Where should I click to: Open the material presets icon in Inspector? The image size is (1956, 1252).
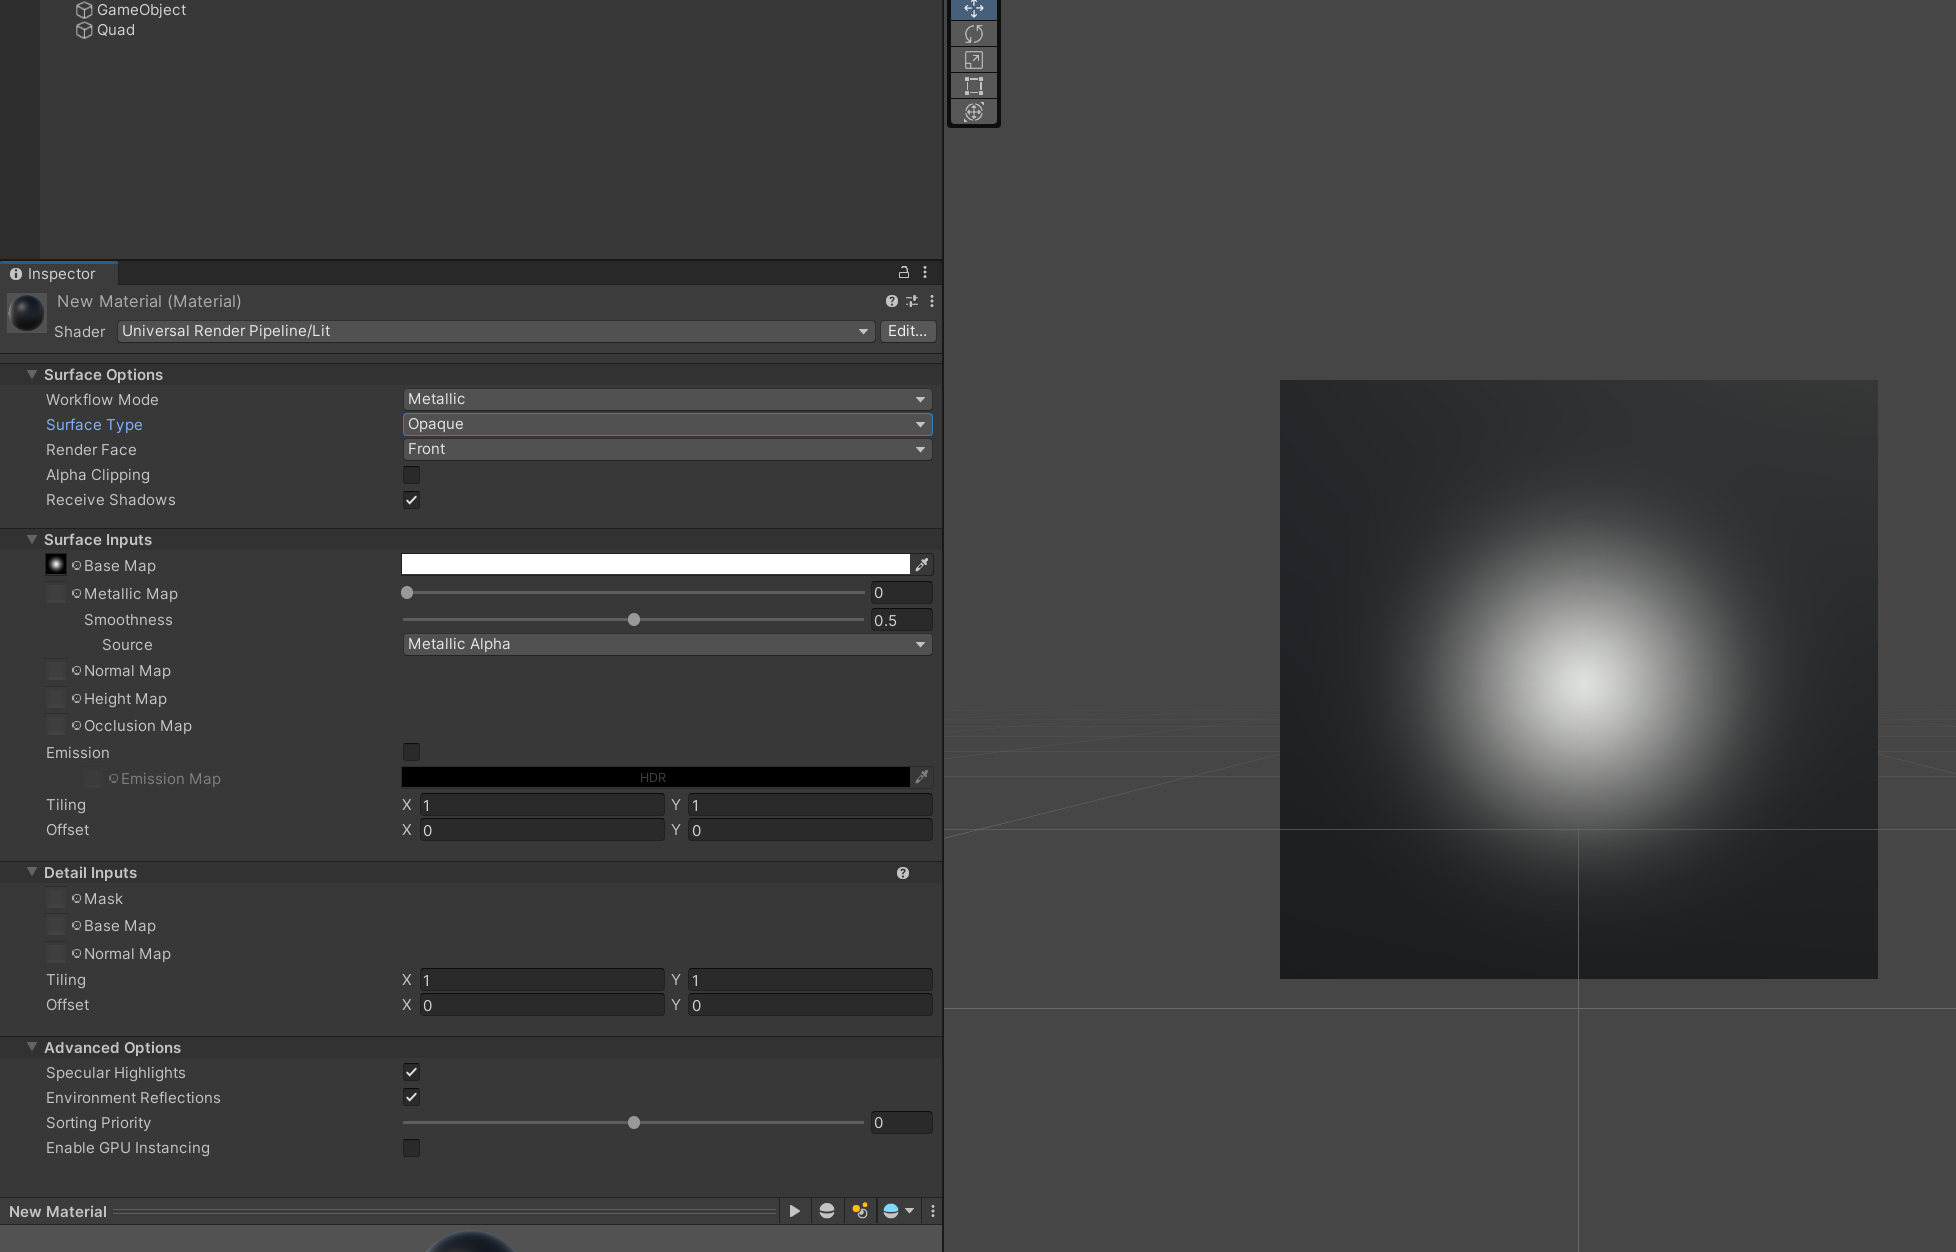click(x=911, y=301)
